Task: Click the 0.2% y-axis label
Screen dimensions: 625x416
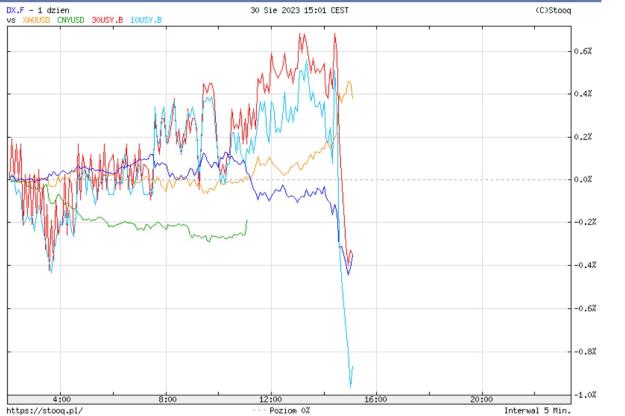Action: click(583, 137)
